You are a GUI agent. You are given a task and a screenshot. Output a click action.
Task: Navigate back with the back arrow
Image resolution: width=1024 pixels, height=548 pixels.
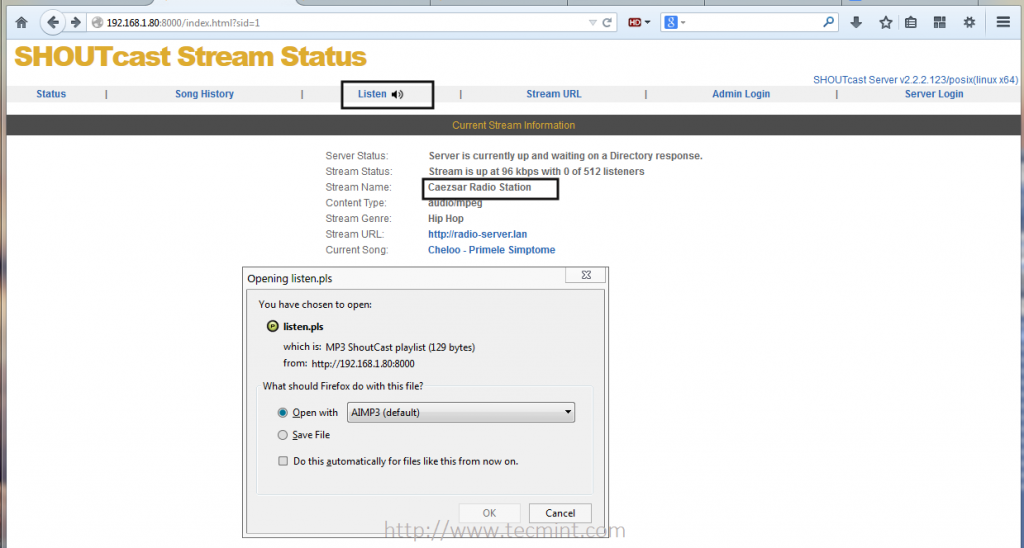[x=52, y=23]
